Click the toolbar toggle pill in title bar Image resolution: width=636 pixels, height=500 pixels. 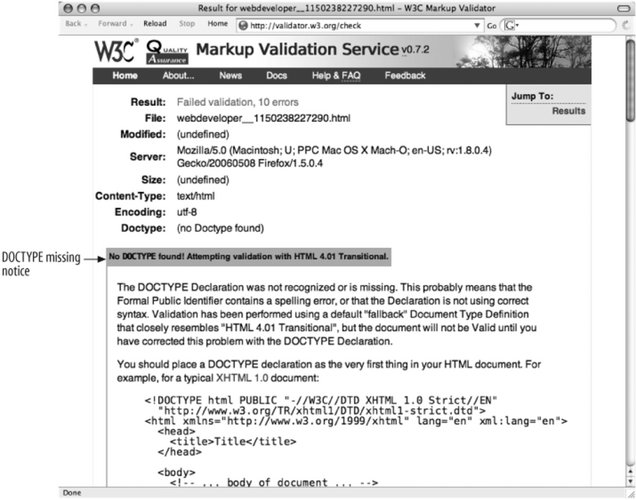tap(623, 8)
